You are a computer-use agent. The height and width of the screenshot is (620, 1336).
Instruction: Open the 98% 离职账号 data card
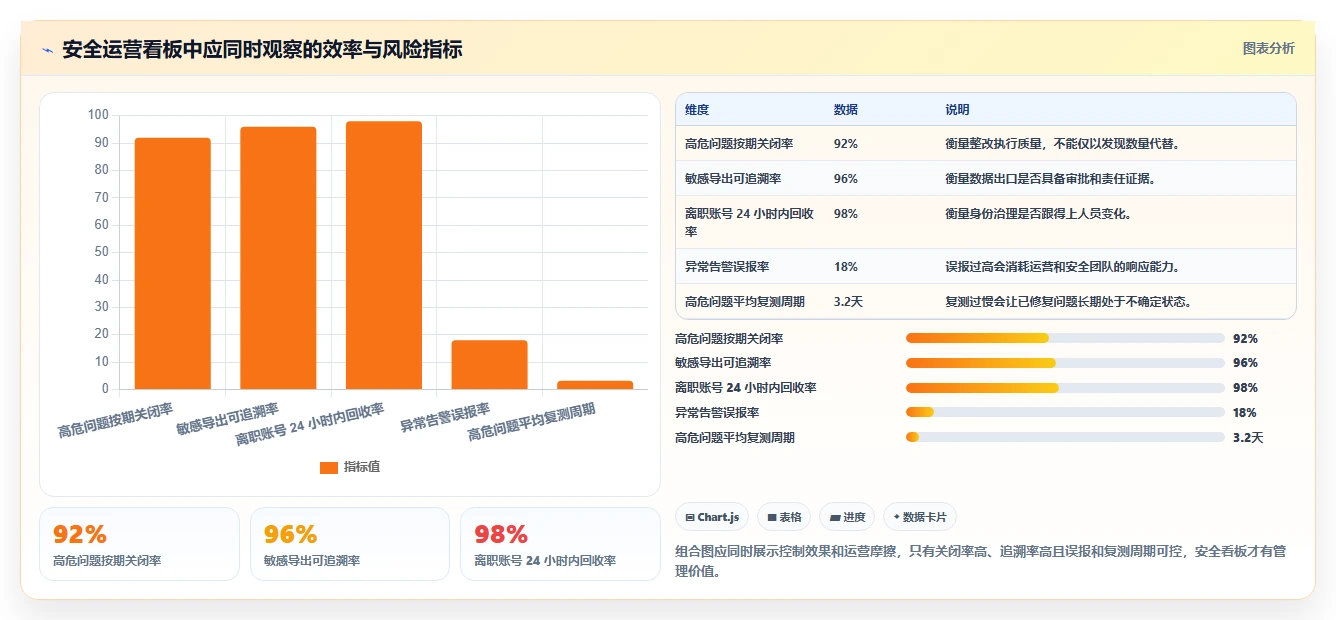[560, 544]
